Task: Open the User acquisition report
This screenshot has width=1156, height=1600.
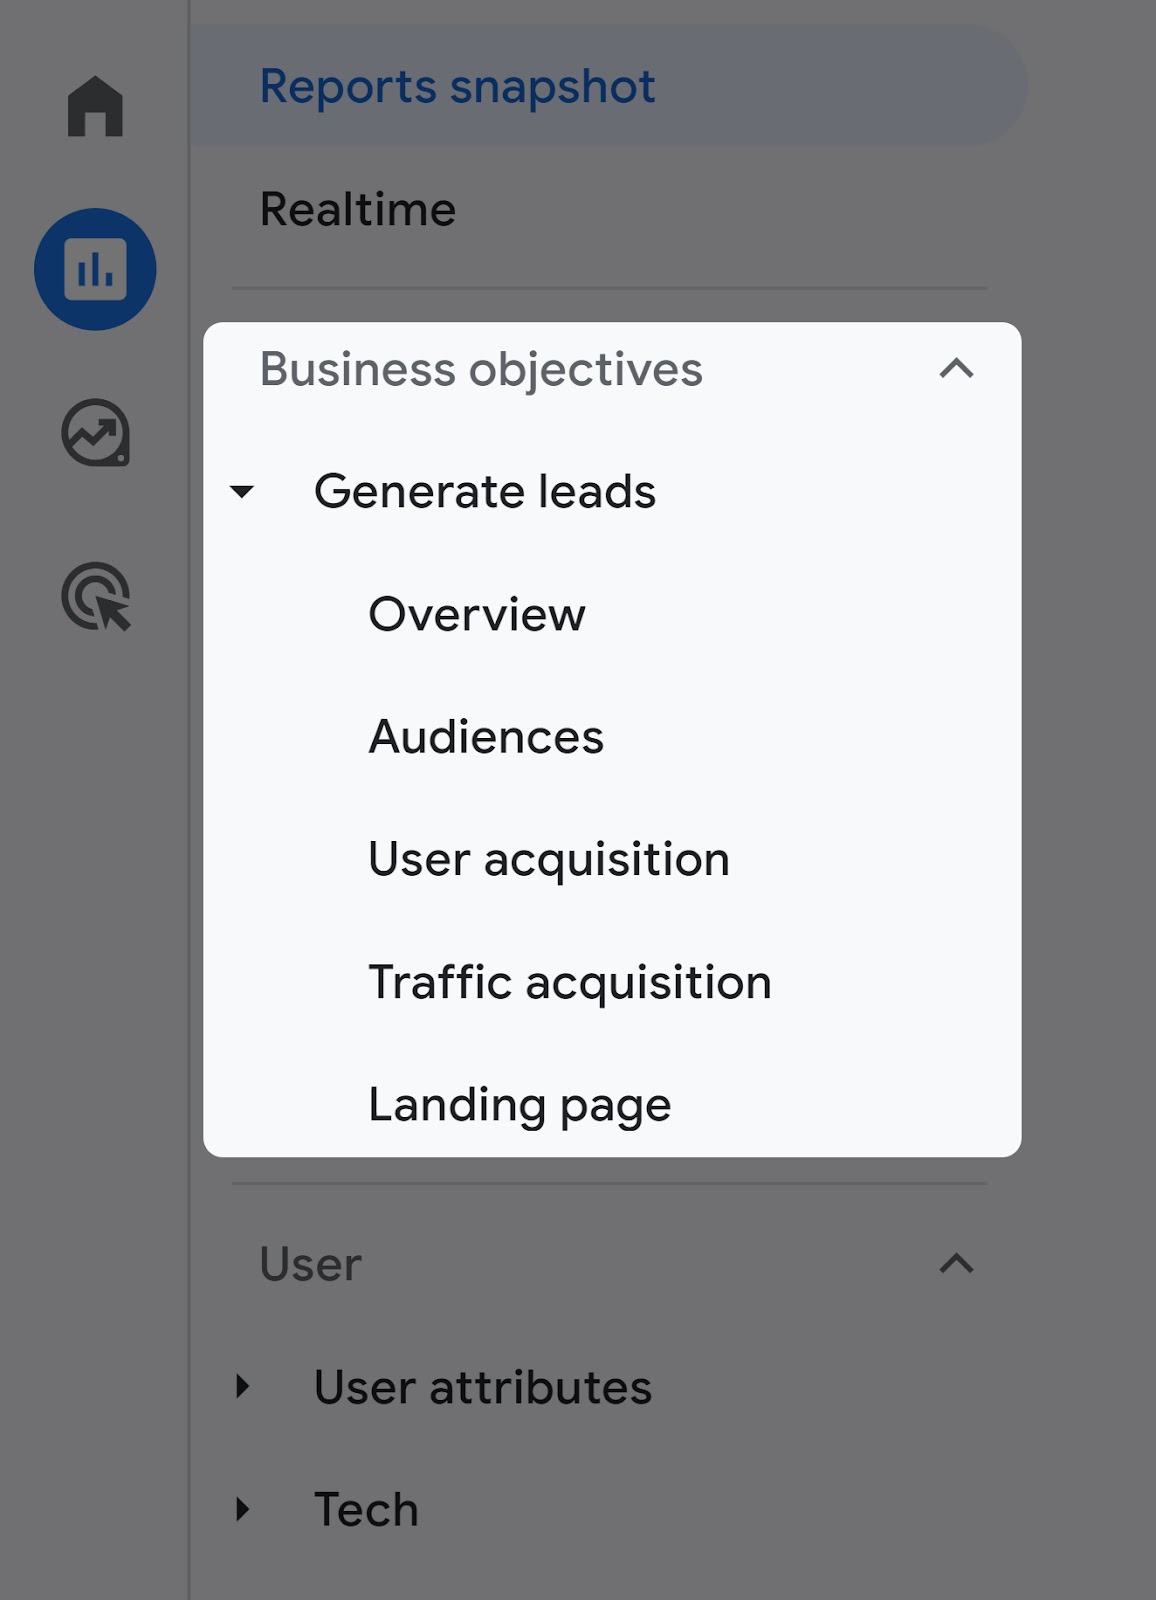Action: point(549,860)
